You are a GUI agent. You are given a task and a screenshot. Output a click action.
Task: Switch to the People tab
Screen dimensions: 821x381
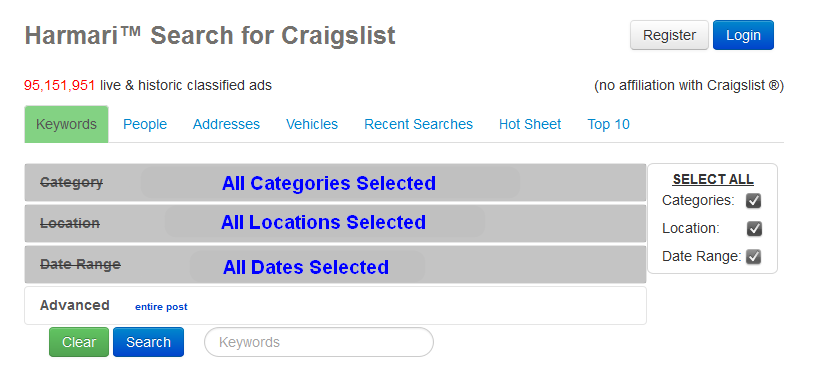coord(145,125)
